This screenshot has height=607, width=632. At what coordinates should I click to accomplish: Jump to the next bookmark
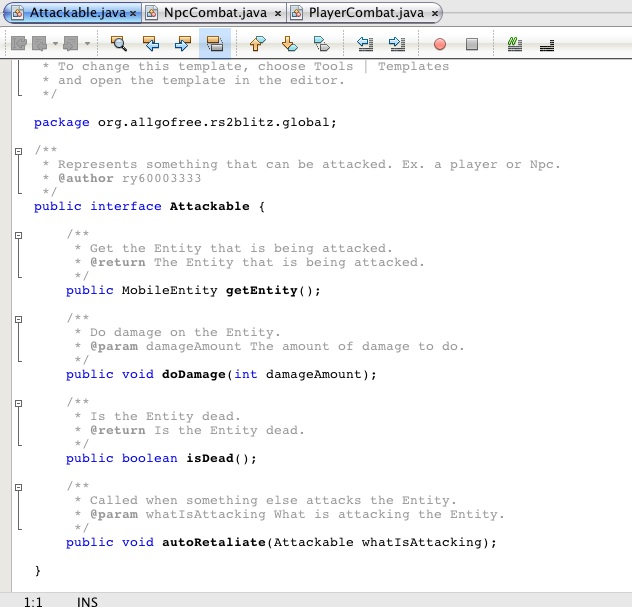(x=289, y=43)
